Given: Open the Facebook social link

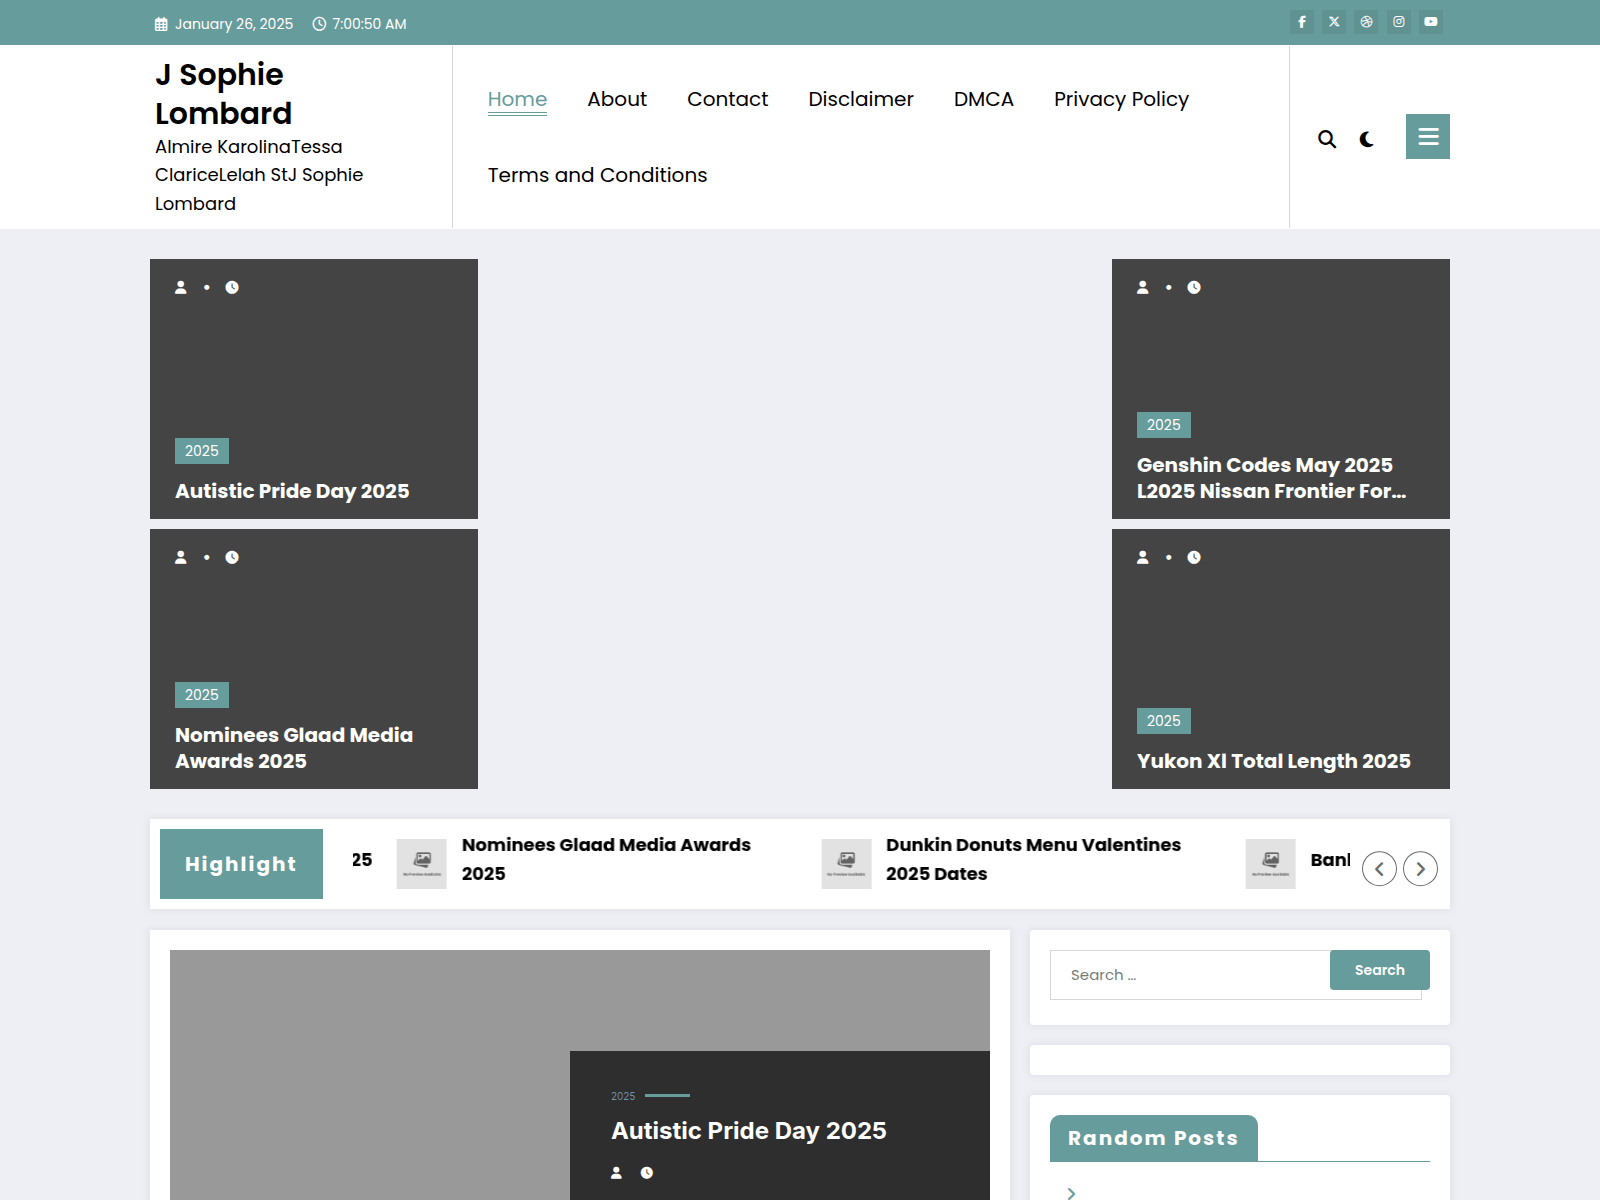Looking at the screenshot, I should [1302, 22].
